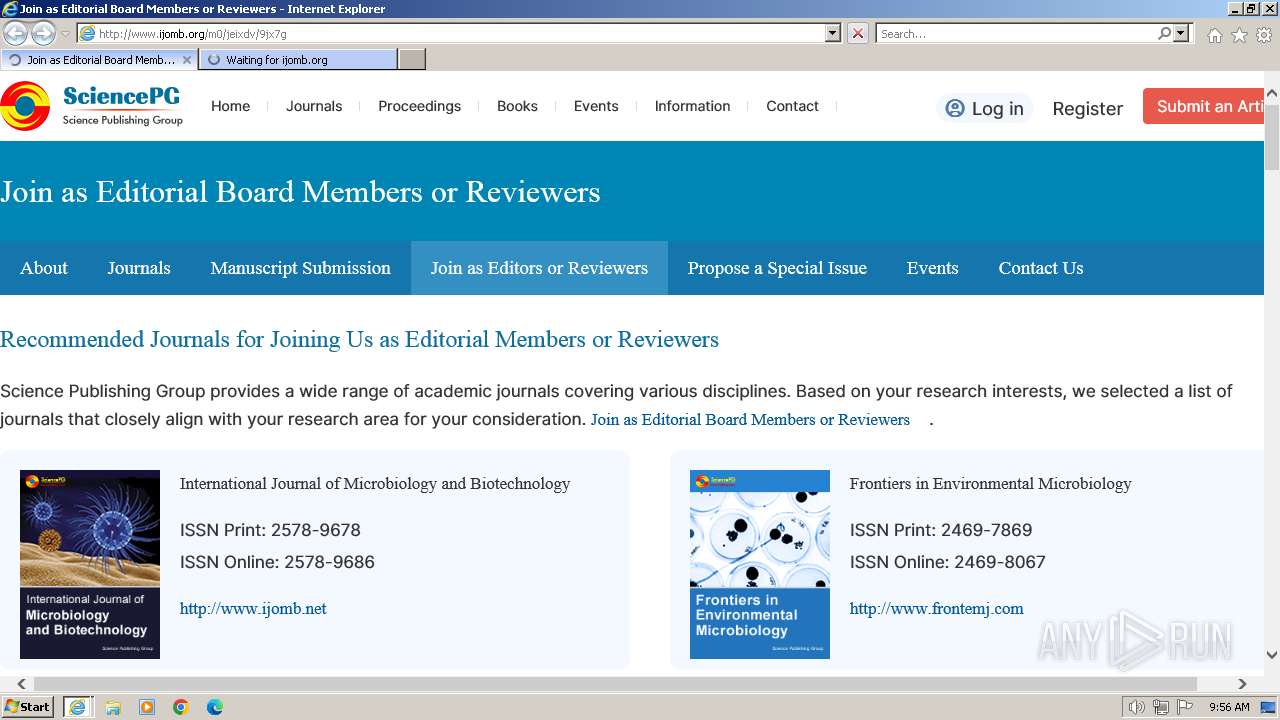Open the Windows Start button
Image resolution: width=1280 pixels, height=720 pixels.
point(28,706)
